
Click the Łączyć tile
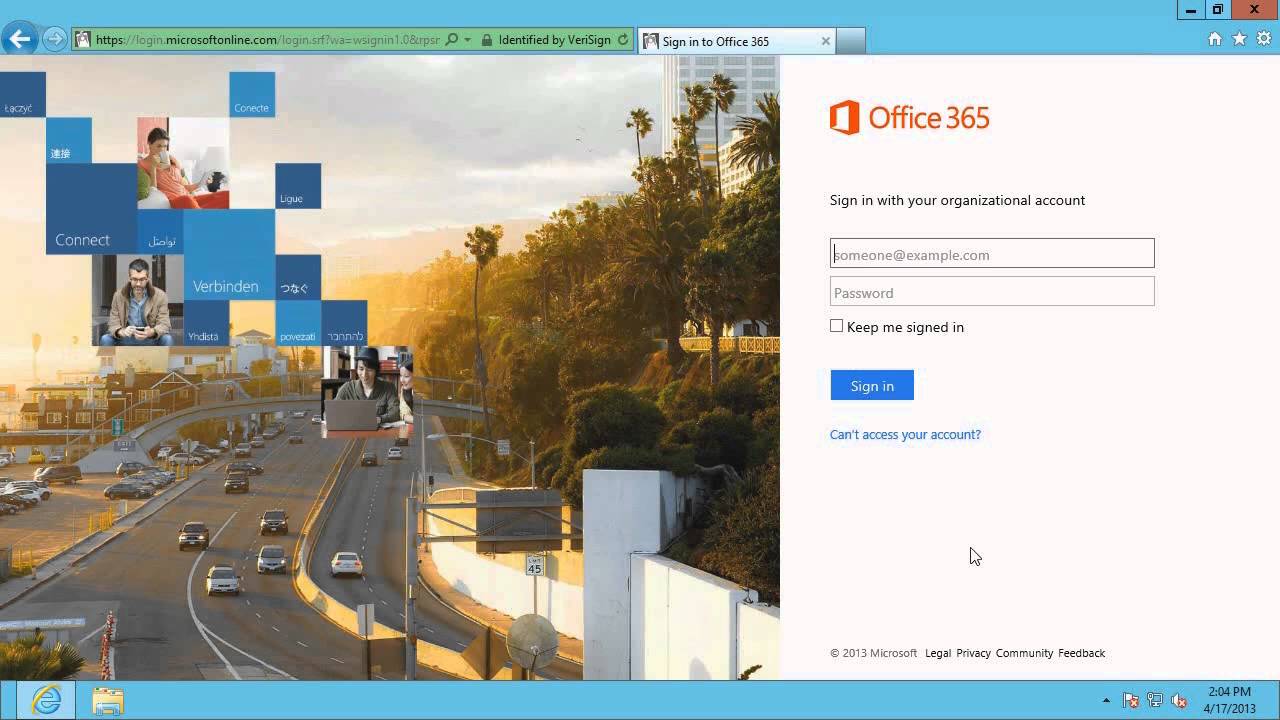click(23, 94)
